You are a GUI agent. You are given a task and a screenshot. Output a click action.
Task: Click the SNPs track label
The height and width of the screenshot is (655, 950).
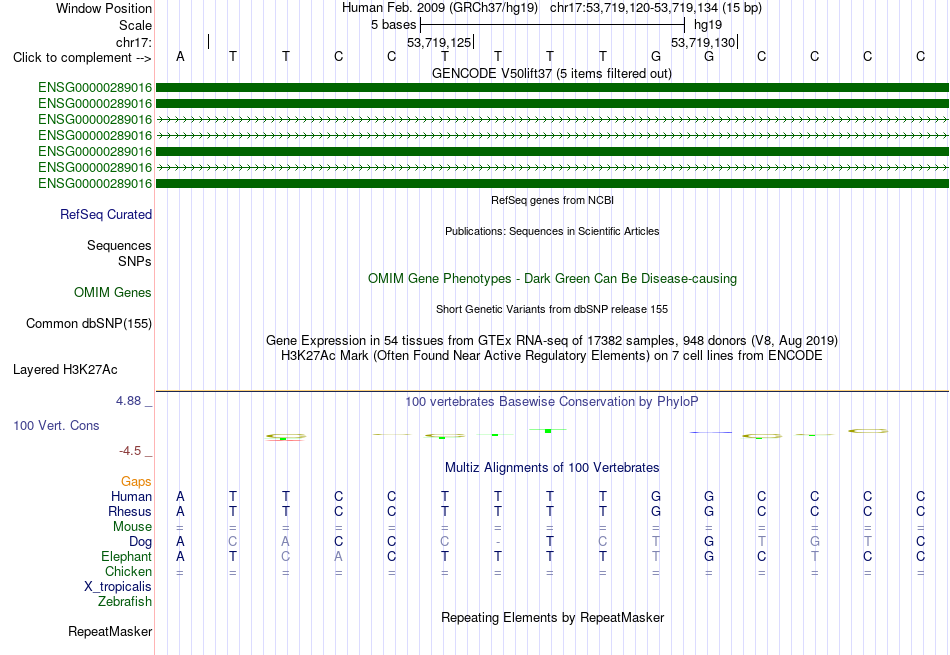[135, 261]
